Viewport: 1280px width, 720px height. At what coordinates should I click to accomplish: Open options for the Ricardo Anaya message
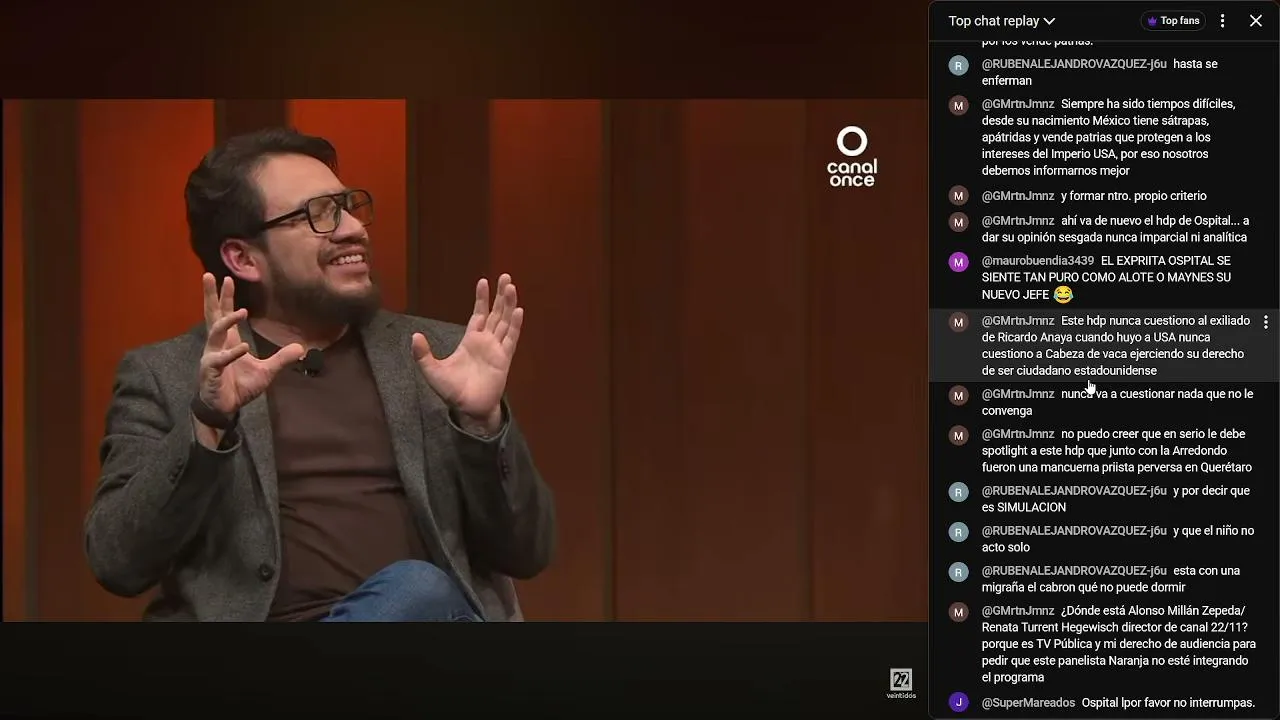(1266, 322)
